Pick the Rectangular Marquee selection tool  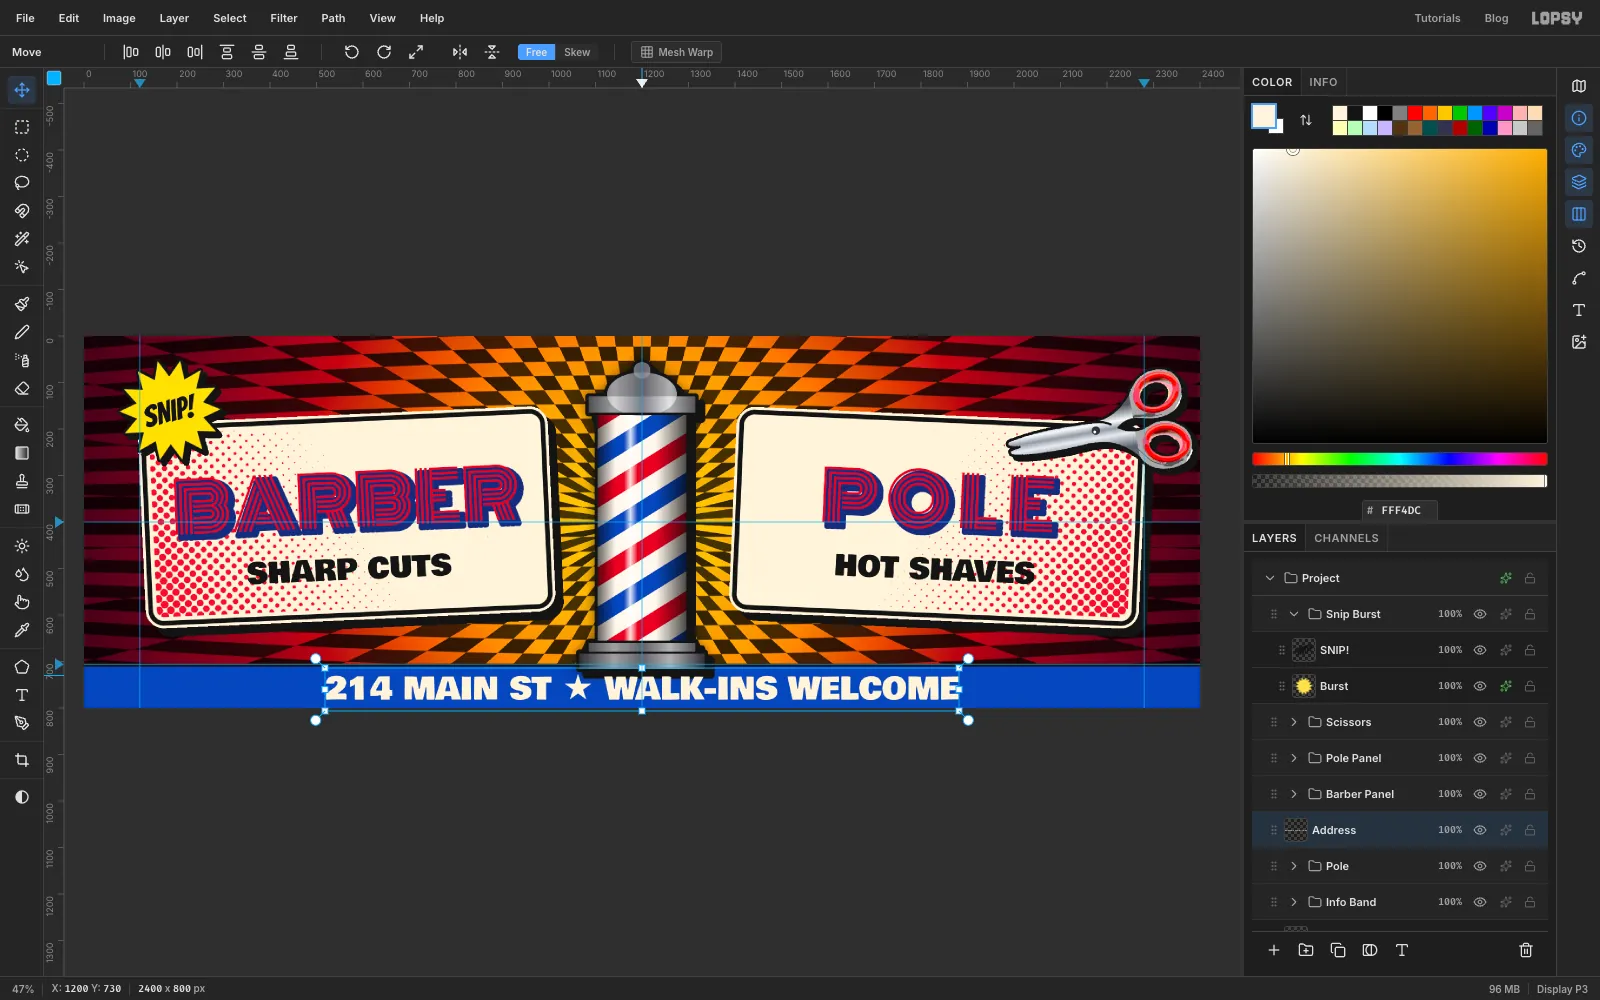click(22, 127)
